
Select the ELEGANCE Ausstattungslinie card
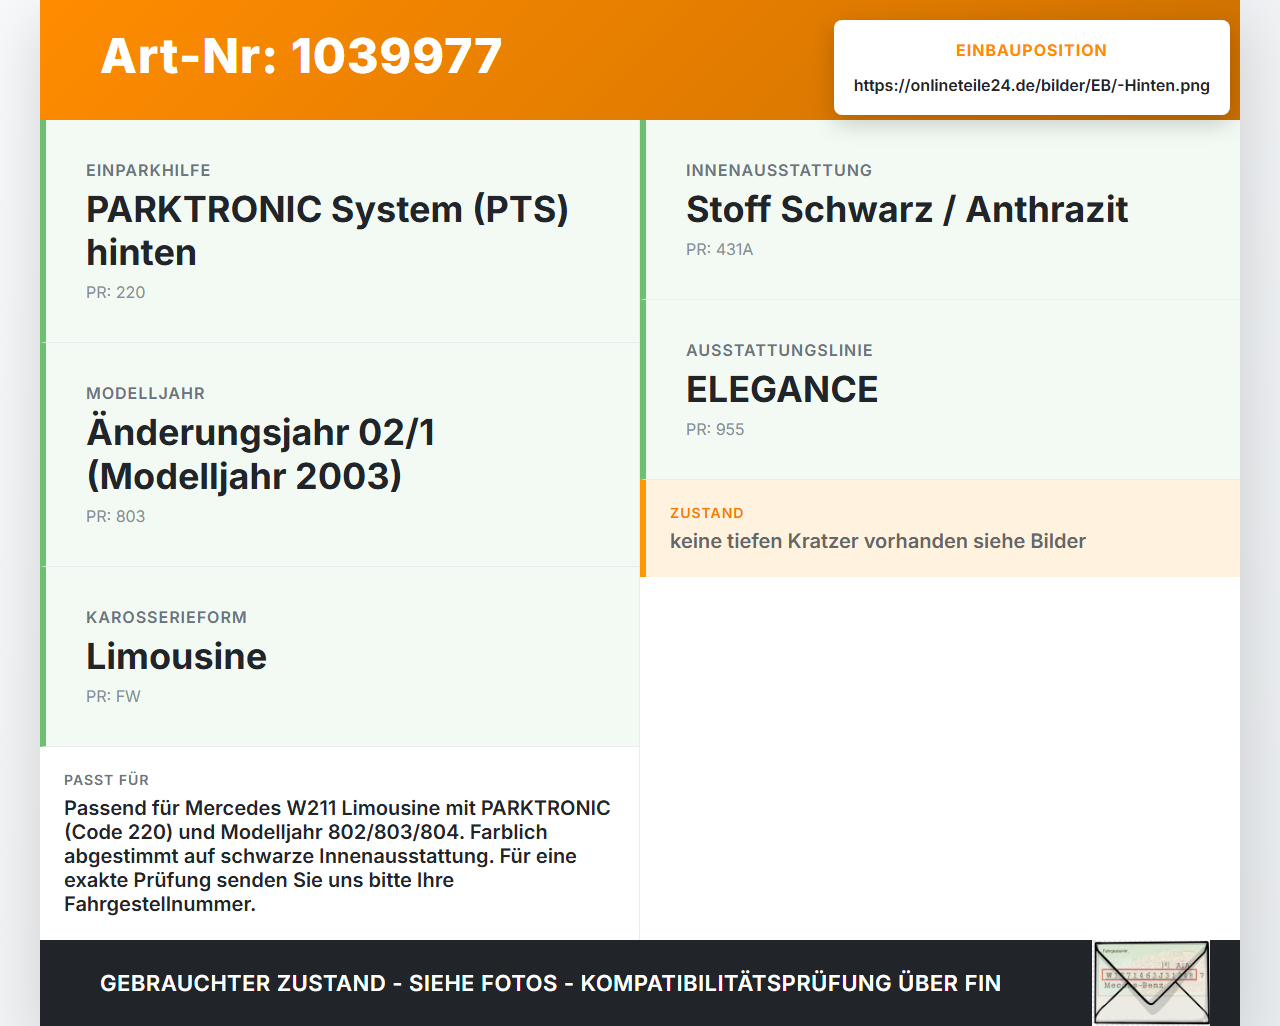940,390
